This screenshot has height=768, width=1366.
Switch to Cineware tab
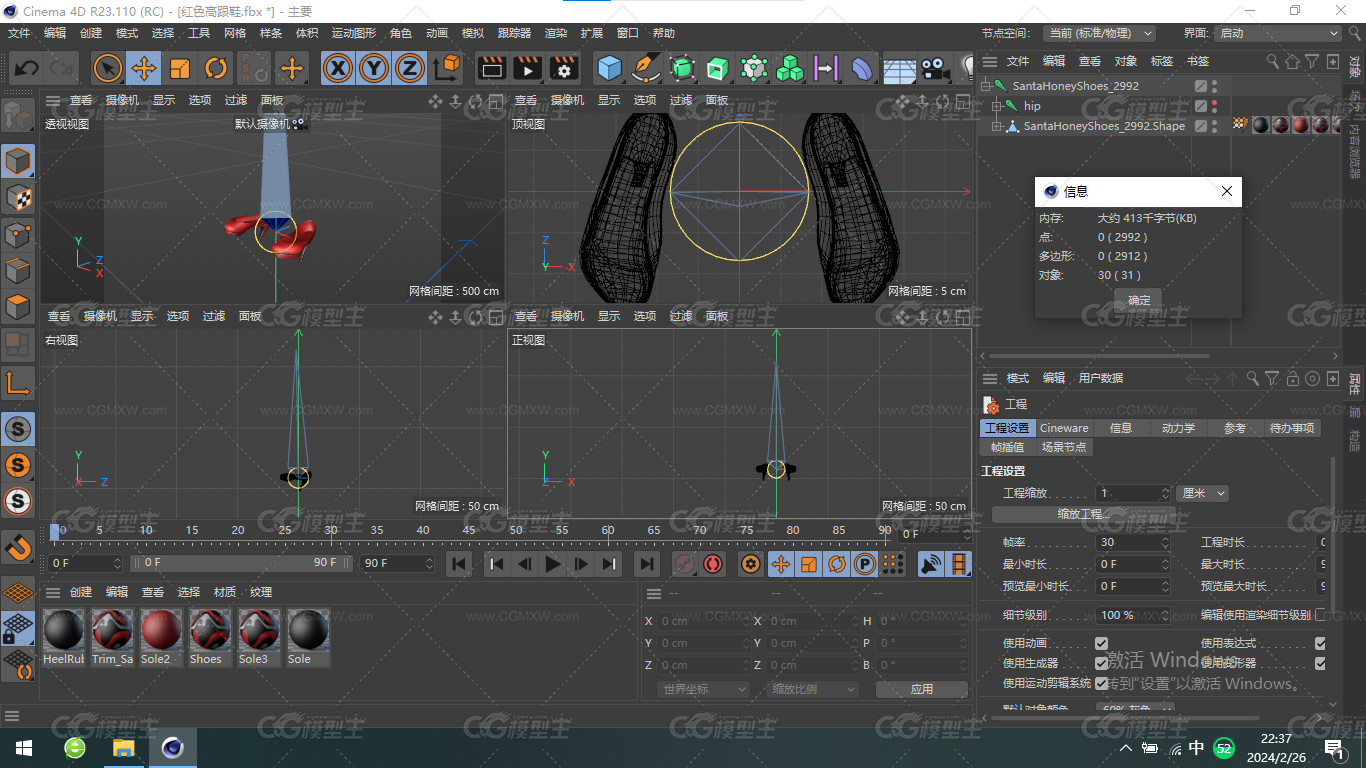pyautogui.click(x=1064, y=428)
